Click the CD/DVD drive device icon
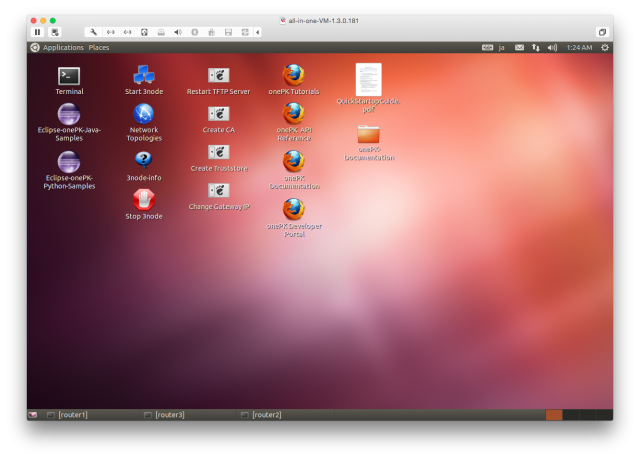The height and width of the screenshot is (459, 640). (161, 32)
